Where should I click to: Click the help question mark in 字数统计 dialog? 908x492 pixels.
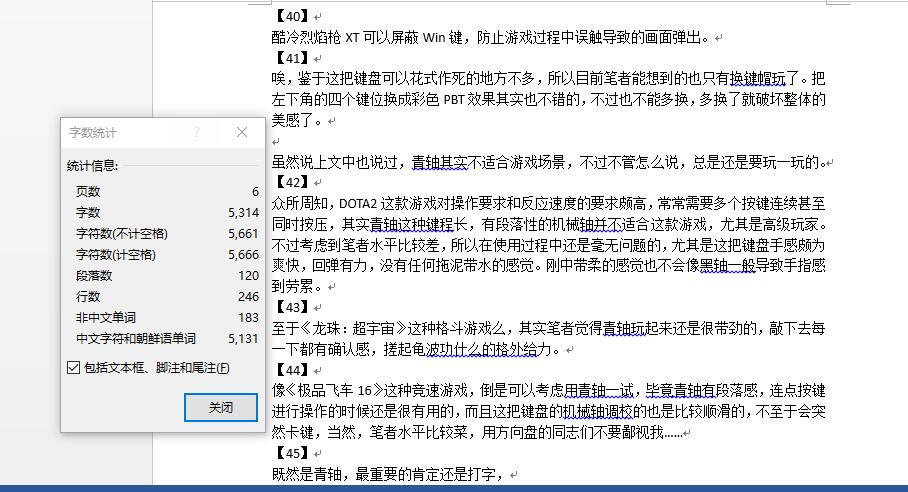(197, 133)
